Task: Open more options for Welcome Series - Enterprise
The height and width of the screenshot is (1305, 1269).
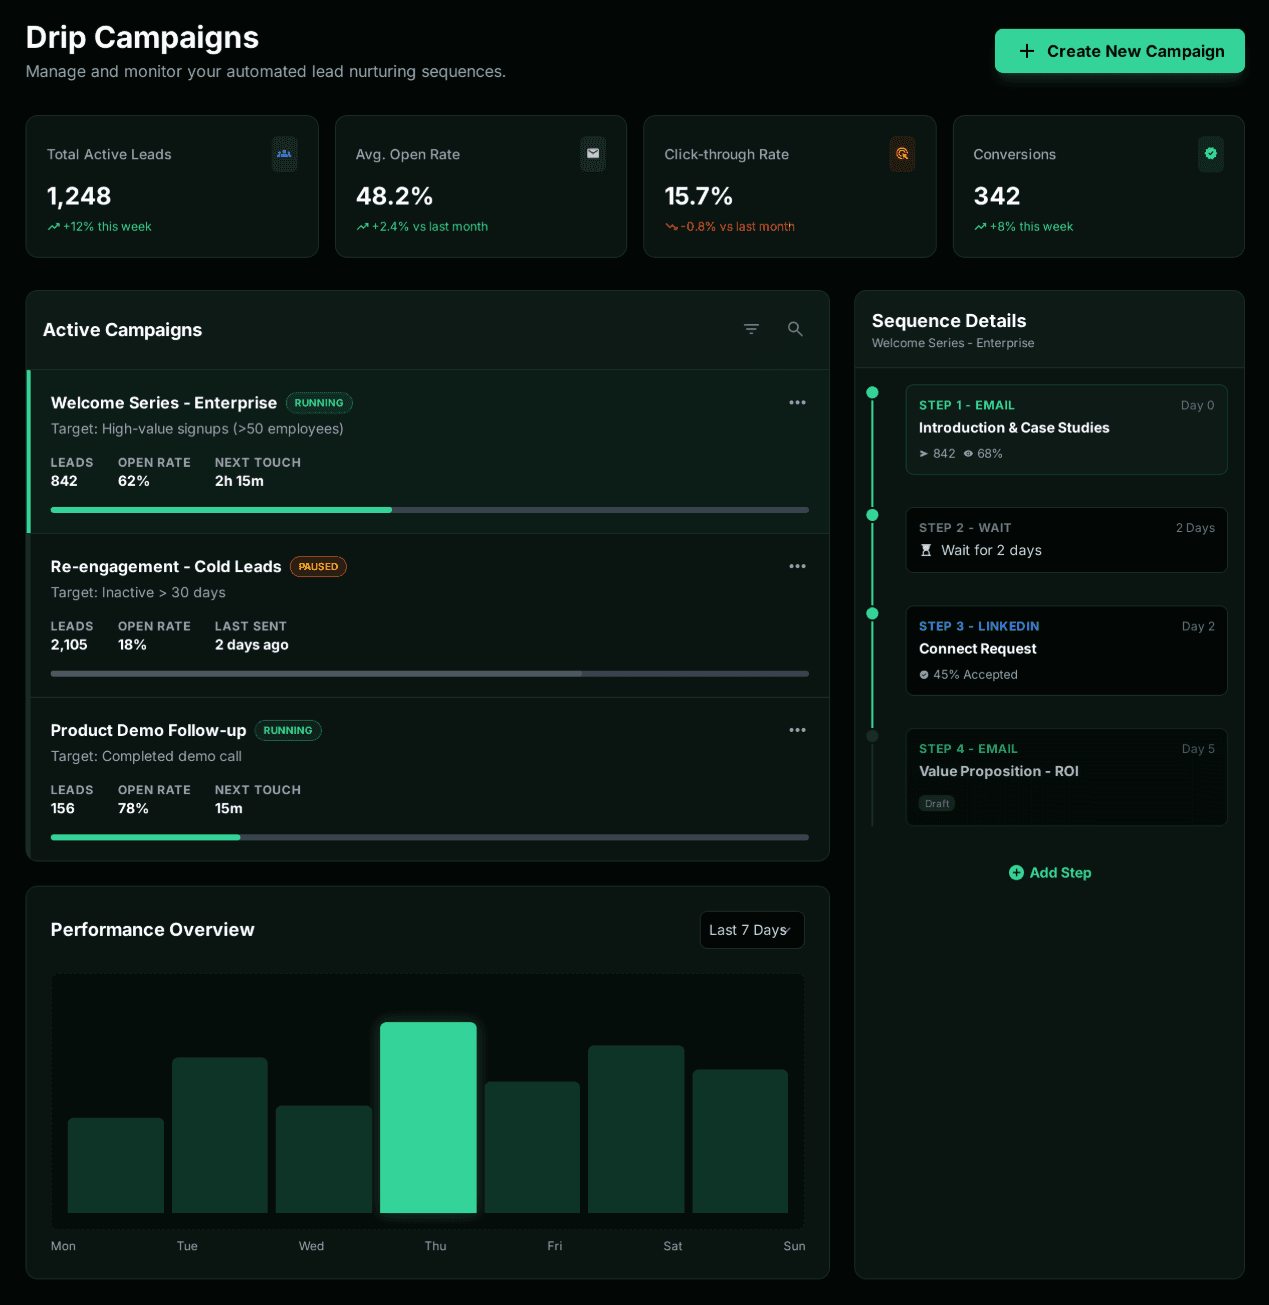Action: [x=797, y=403]
